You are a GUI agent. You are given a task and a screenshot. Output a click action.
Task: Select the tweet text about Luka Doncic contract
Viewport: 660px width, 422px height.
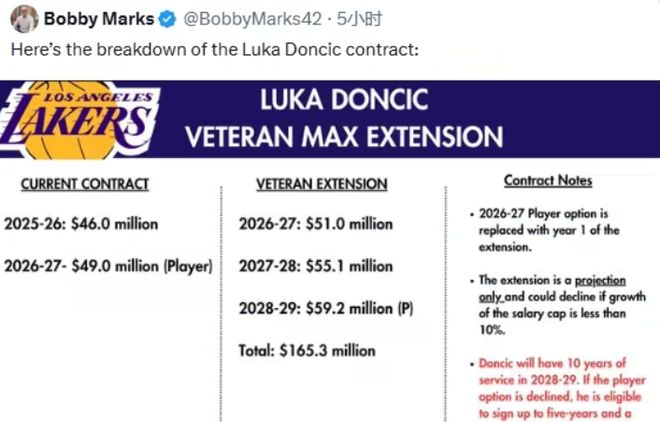click(x=215, y=50)
